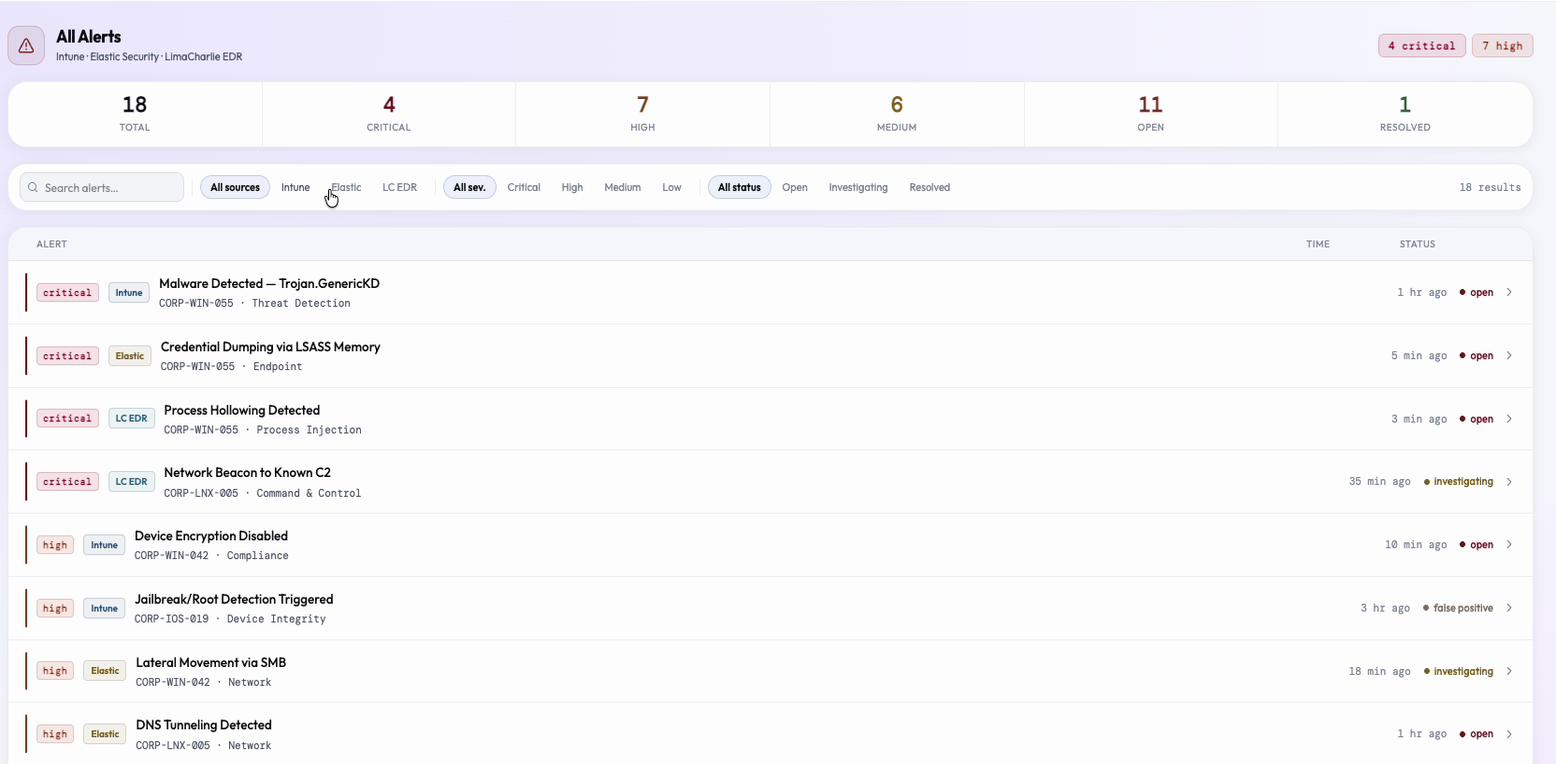The image size is (1556, 764).
Task: Click the Open 11 stat card
Action: click(x=1151, y=114)
